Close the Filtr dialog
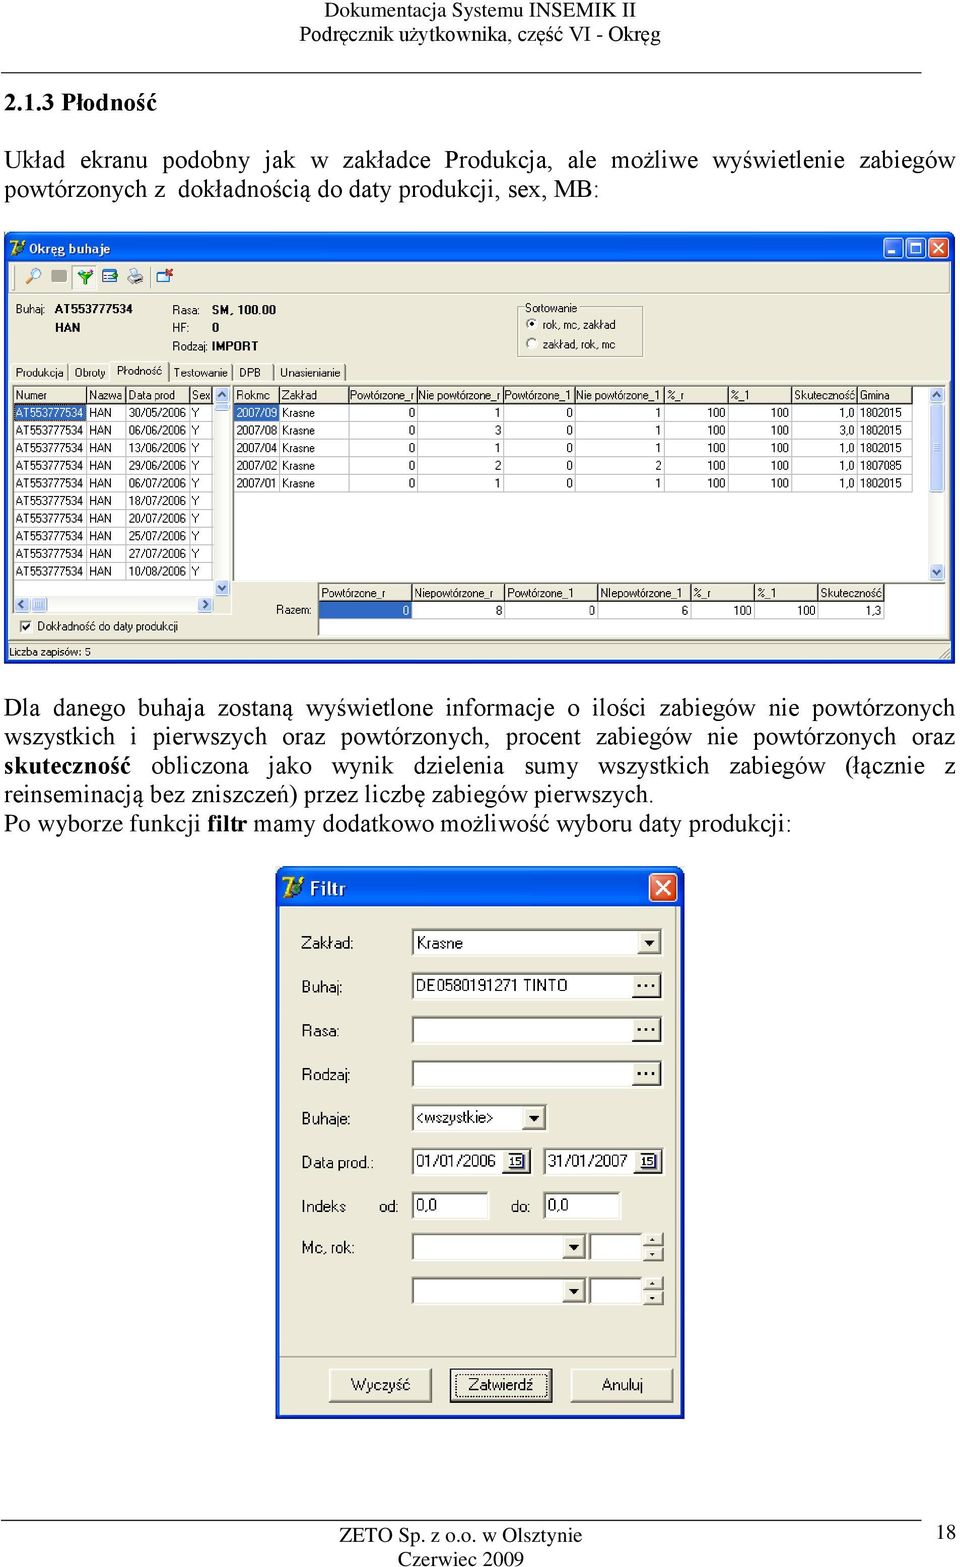The height and width of the screenshot is (1567, 960). coord(663,887)
